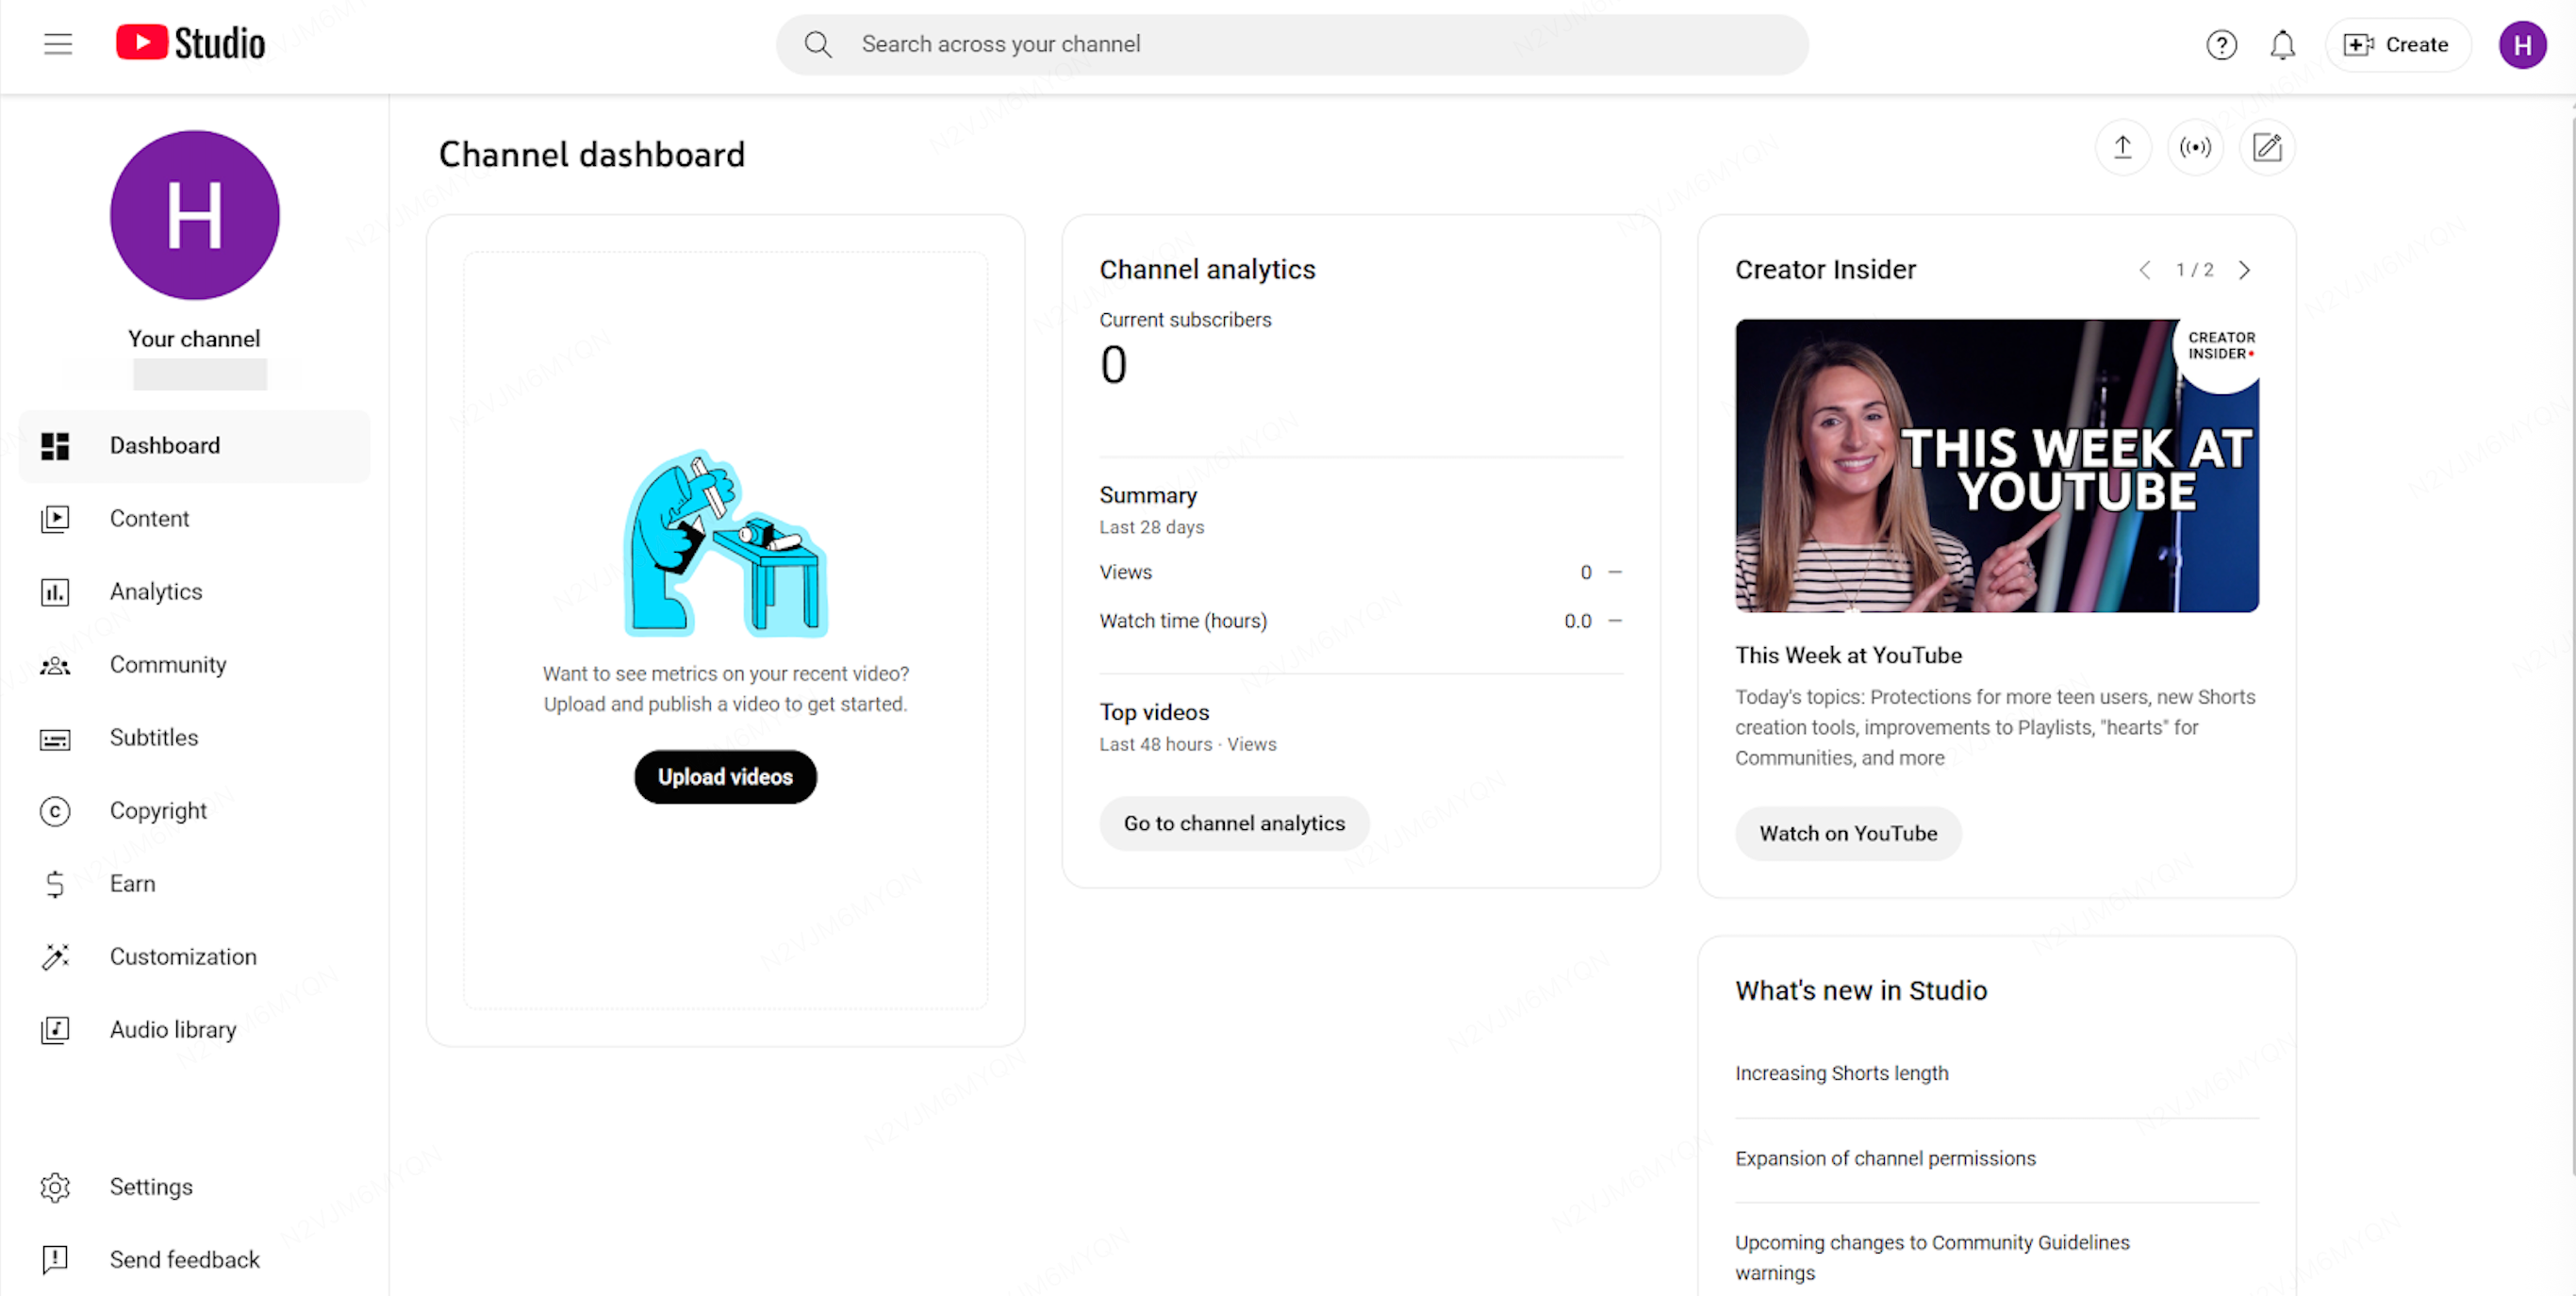Open This Week at YouTube thumbnail
This screenshot has height=1296, width=2576.
click(x=1996, y=465)
